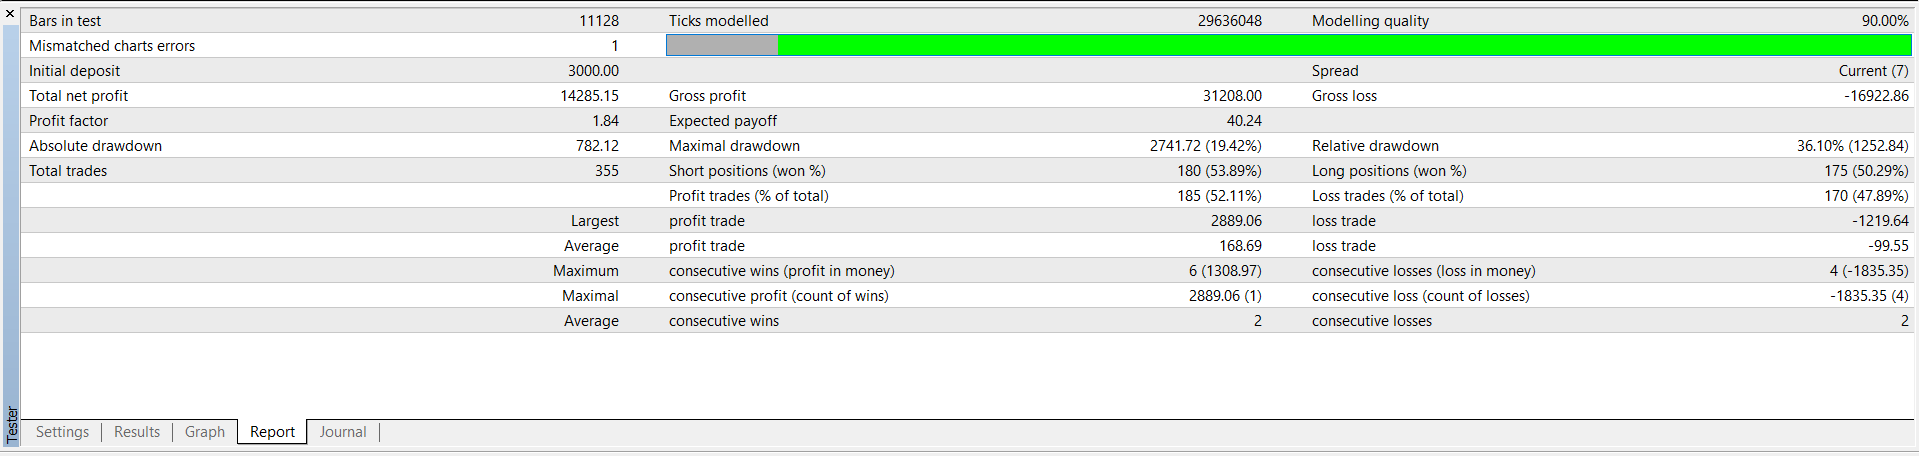Select the Total net profit value 14285.15
Image resolution: width=1919 pixels, height=456 pixels.
pyautogui.click(x=589, y=96)
